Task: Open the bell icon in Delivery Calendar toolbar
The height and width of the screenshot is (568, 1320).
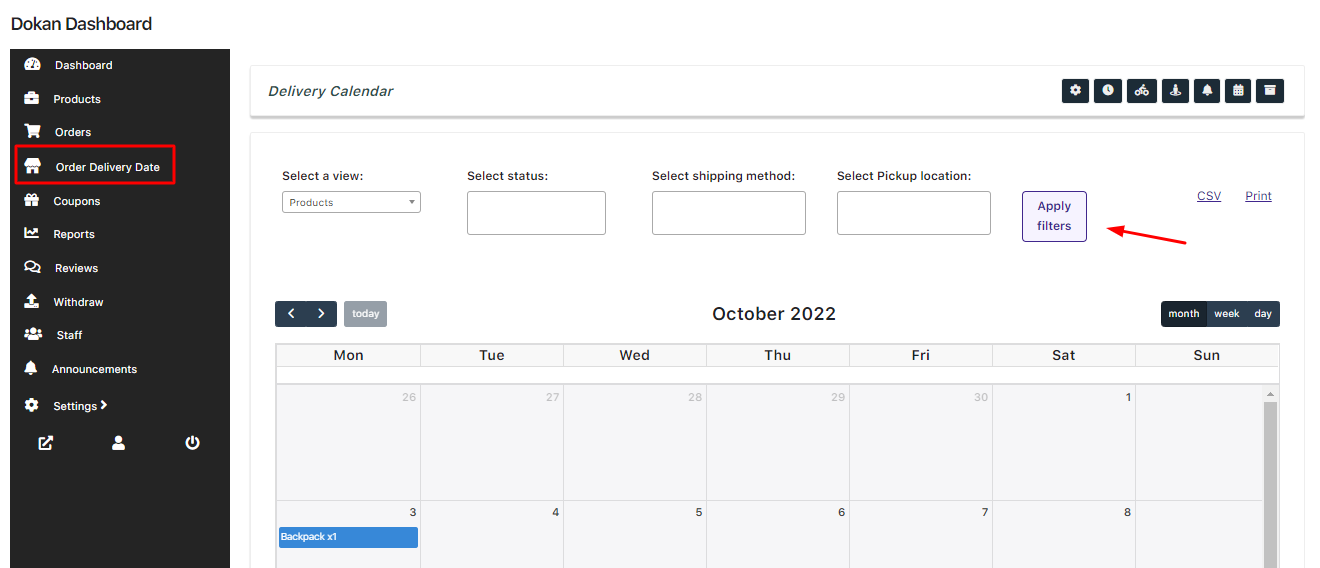Action: [1207, 90]
